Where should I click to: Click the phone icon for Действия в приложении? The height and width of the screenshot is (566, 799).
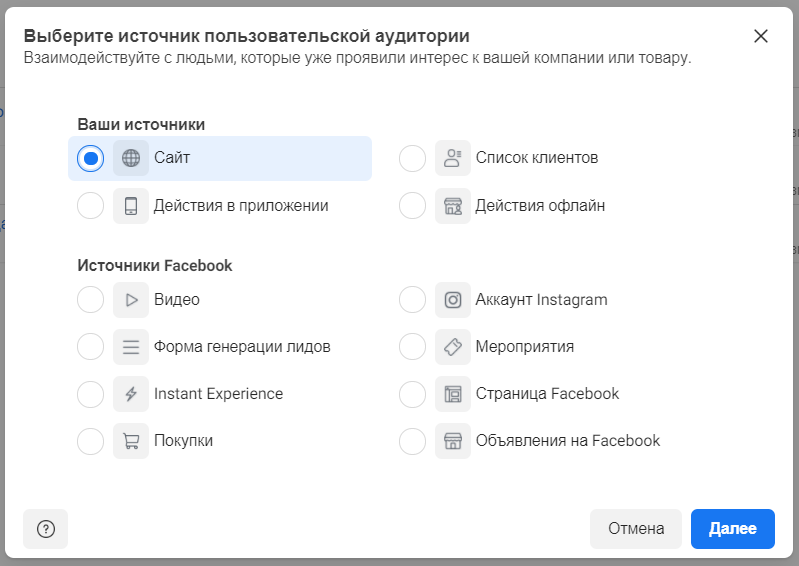pos(131,206)
